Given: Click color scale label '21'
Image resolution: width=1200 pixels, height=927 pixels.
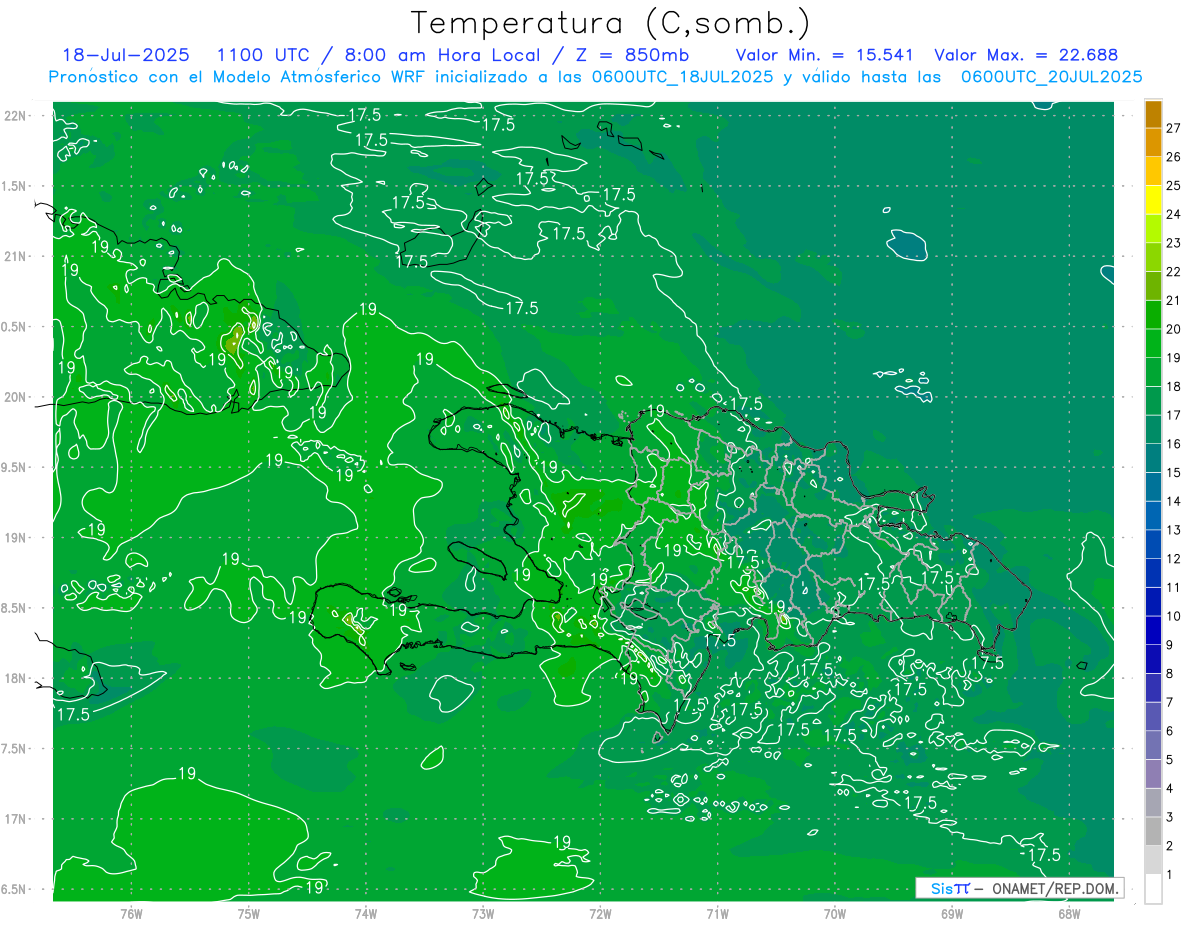Looking at the screenshot, I should pos(1173,301).
